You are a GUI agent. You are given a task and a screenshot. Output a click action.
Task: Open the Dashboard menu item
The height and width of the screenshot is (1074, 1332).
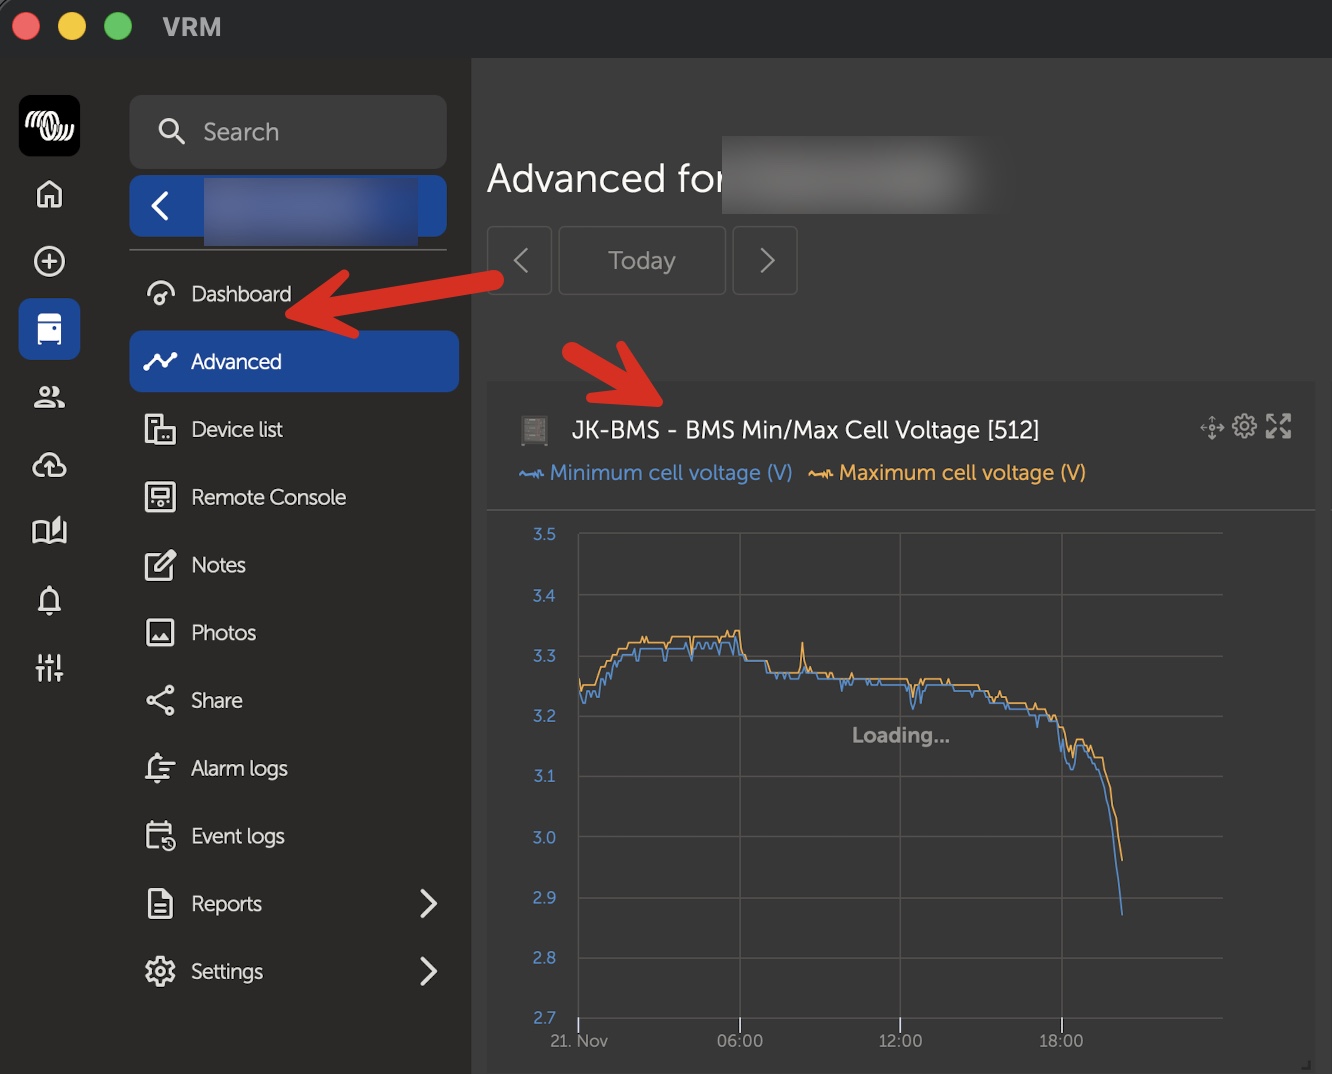pyautogui.click(x=294, y=294)
